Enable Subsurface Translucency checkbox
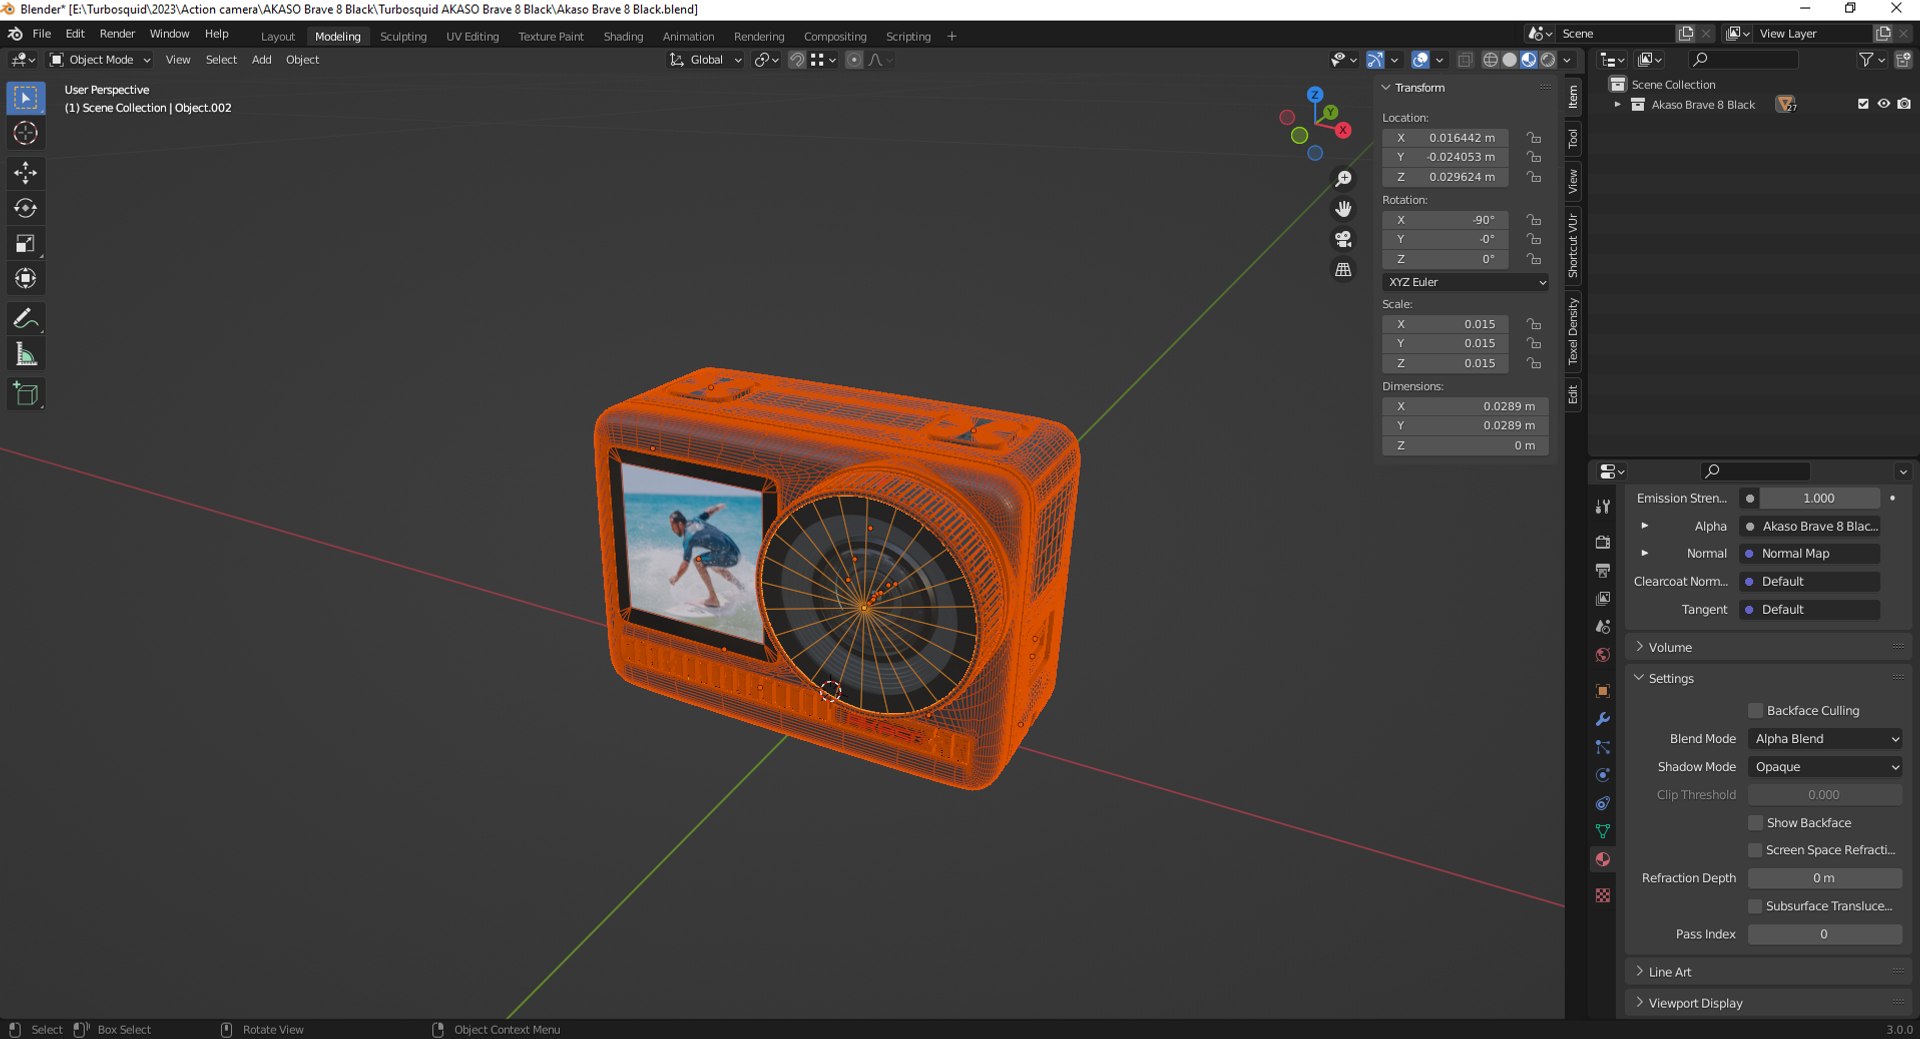 click(1755, 906)
